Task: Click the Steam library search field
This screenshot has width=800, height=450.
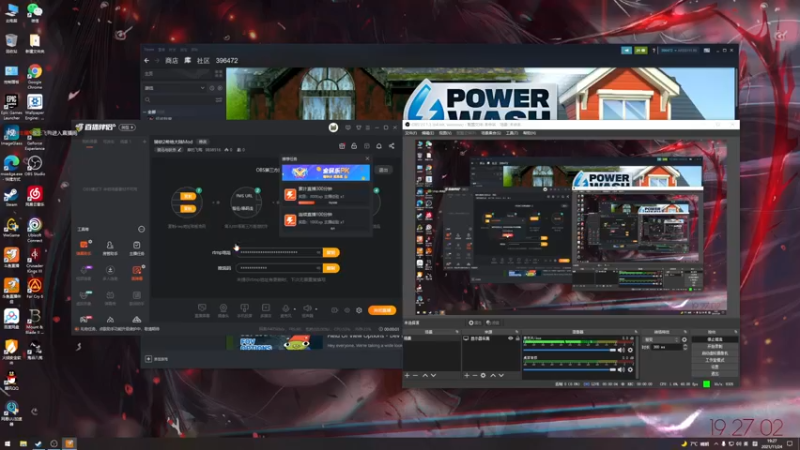Action: pyautogui.click(x=179, y=100)
